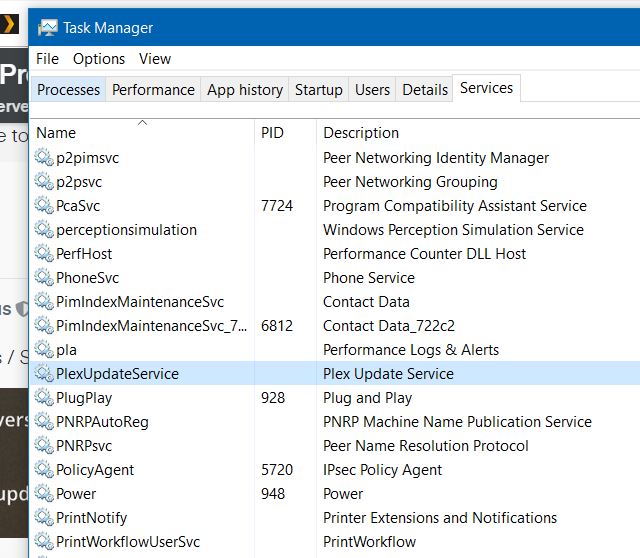Sort services by the Name column header
The width and height of the screenshot is (640, 558).
point(56,133)
